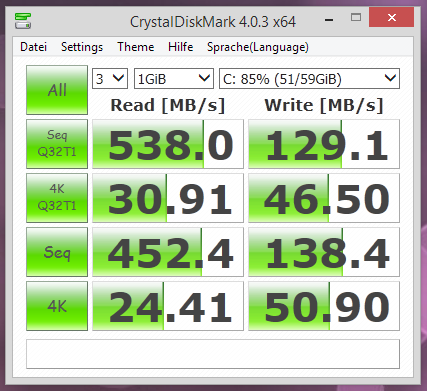Select the 30.91 4K Q32T1 read result
This screenshot has height=391, width=427.
click(x=168, y=198)
